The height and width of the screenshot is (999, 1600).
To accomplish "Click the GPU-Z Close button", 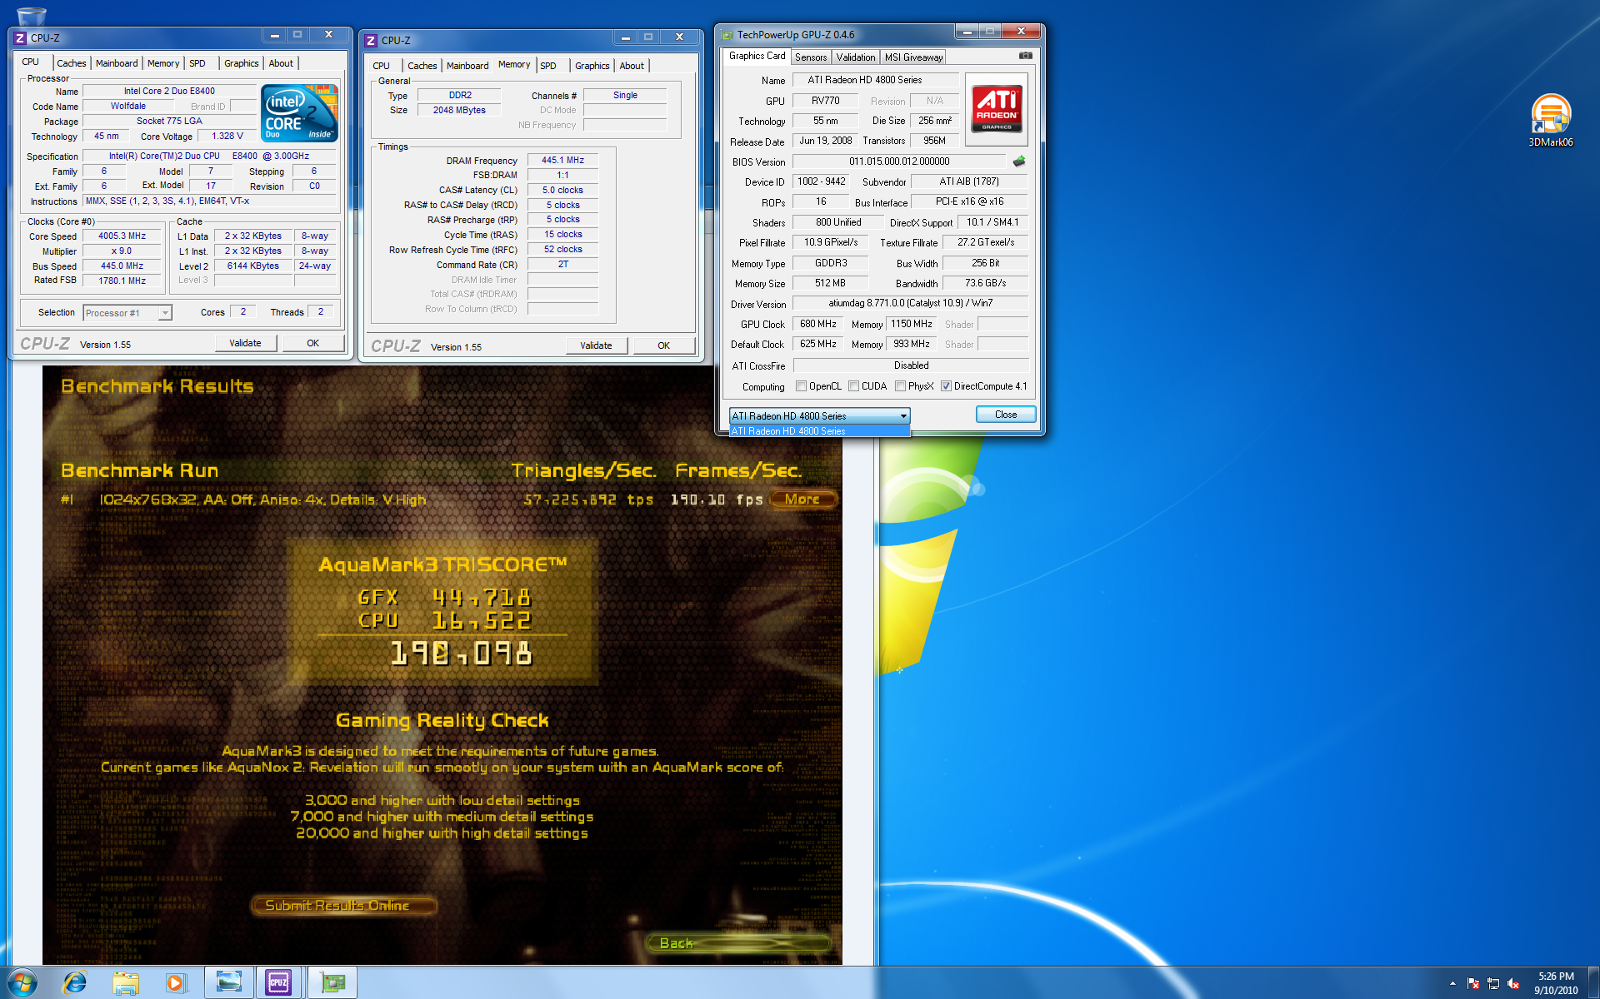I will pos(1006,415).
